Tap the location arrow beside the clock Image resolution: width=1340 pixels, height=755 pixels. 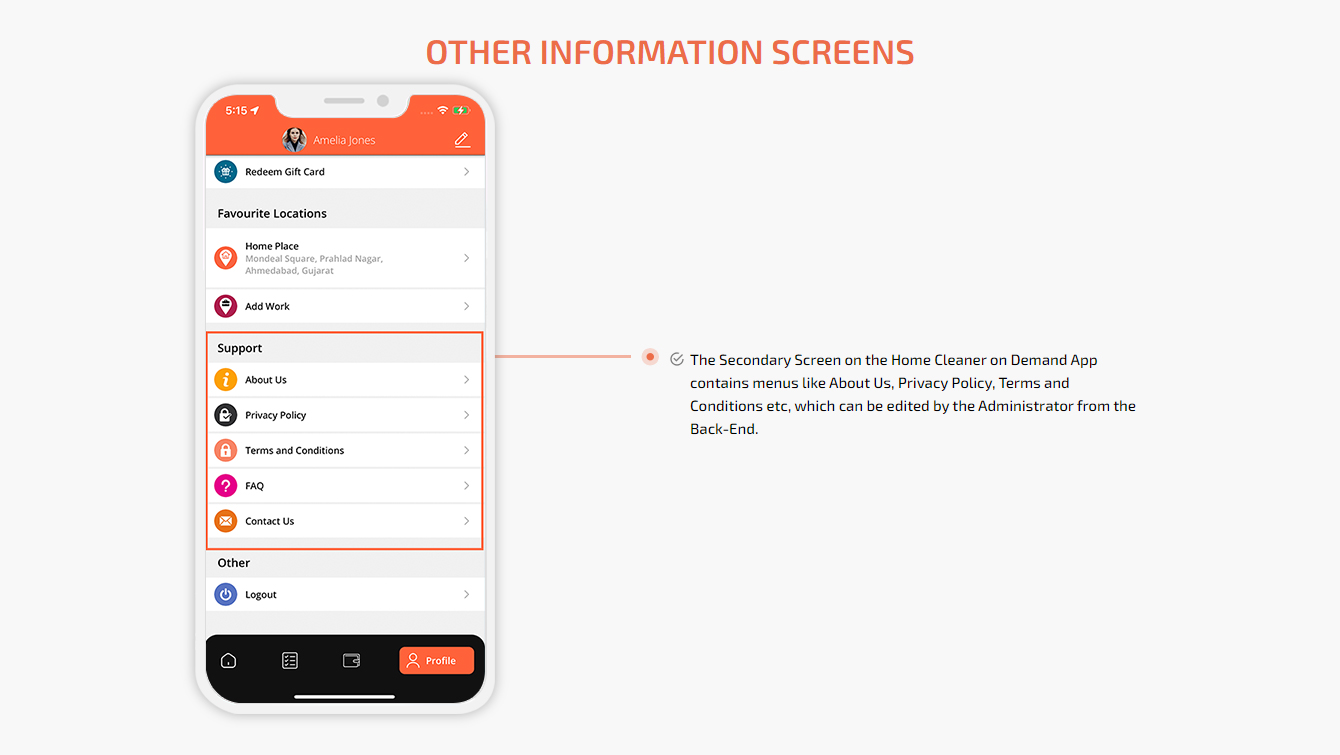coord(255,110)
